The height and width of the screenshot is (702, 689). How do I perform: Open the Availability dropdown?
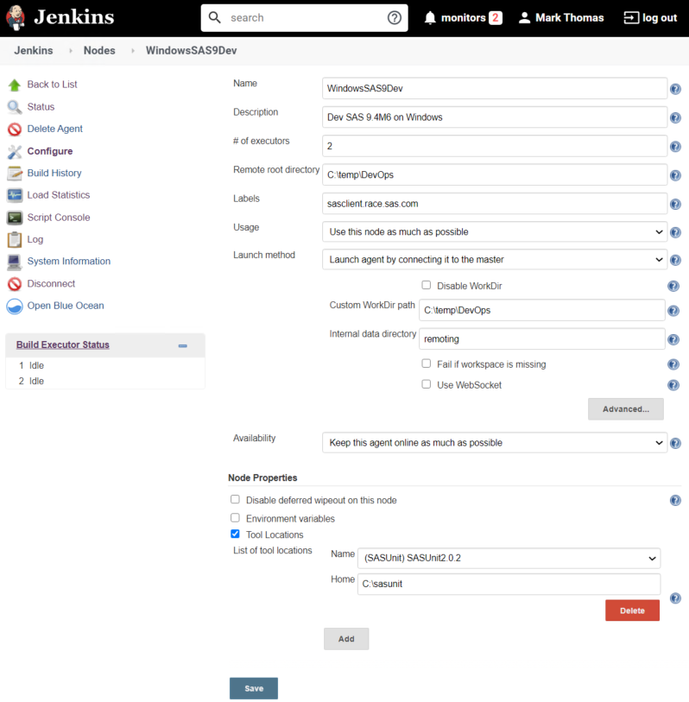click(495, 443)
